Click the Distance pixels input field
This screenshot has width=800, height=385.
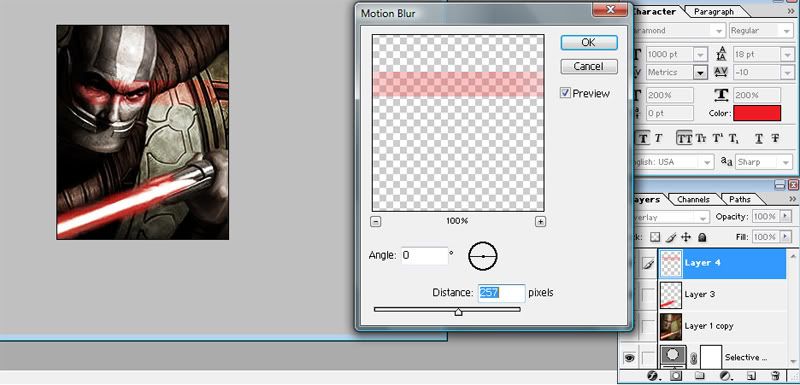pos(501,293)
